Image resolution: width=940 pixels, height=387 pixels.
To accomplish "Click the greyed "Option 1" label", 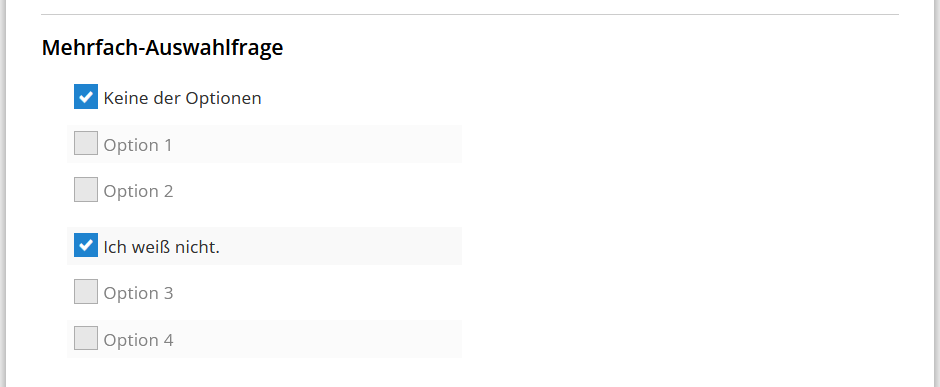I will coord(138,145).
